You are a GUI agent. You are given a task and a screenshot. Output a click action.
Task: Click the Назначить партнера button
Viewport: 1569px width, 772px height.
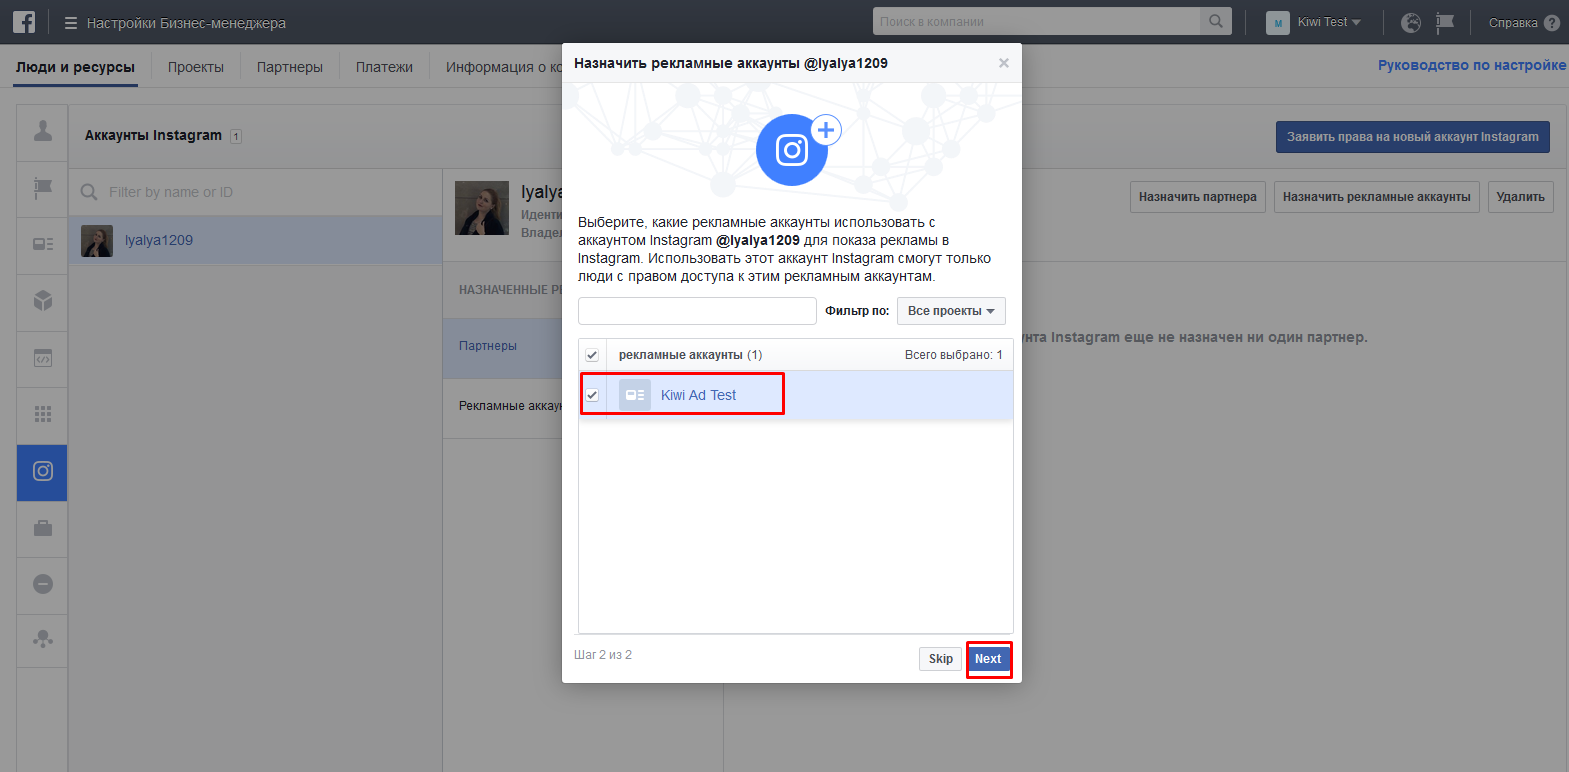point(1197,197)
